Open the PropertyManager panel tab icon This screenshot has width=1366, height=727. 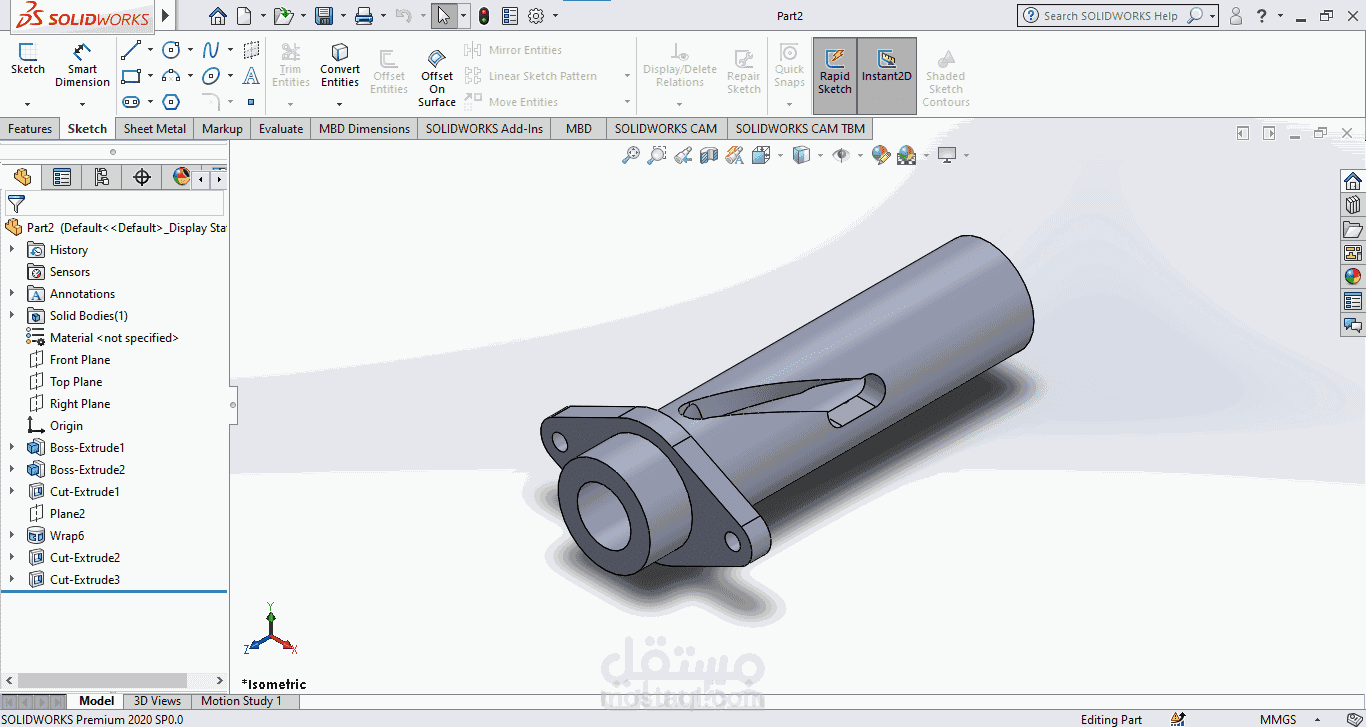[62, 177]
